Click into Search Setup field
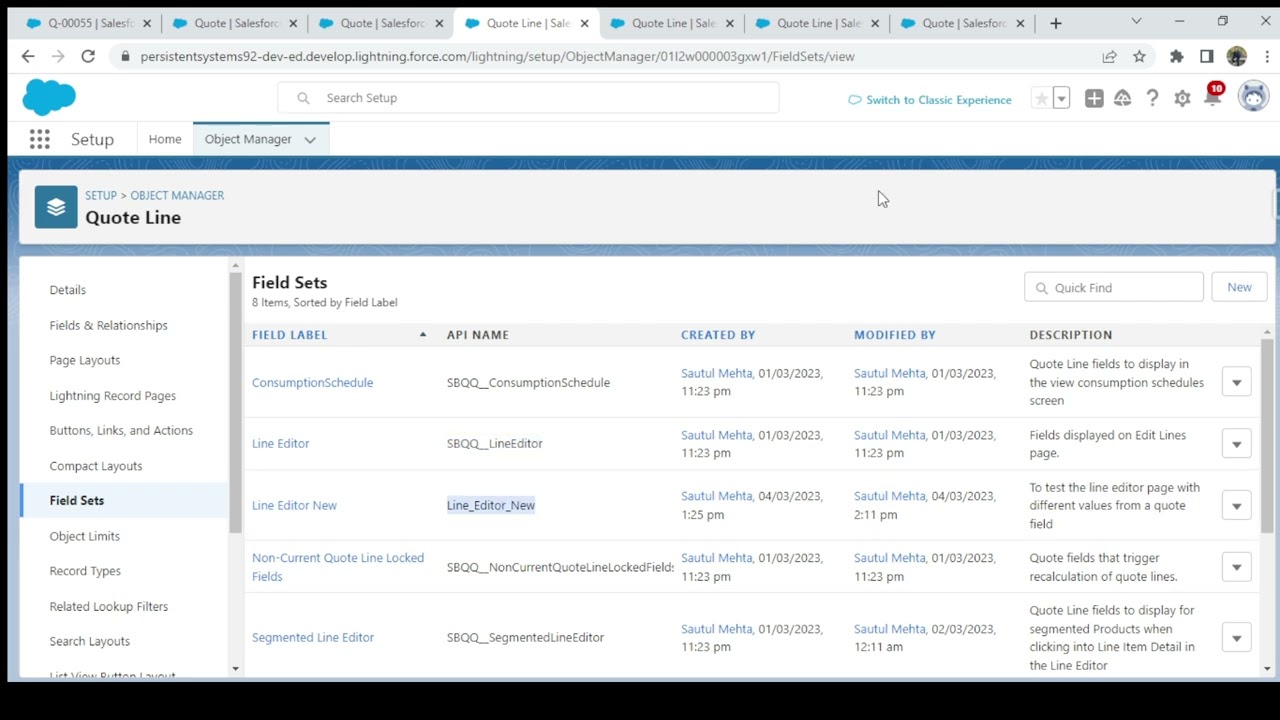Image resolution: width=1280 pixels, height=720 pixels. tap(528, 98)
